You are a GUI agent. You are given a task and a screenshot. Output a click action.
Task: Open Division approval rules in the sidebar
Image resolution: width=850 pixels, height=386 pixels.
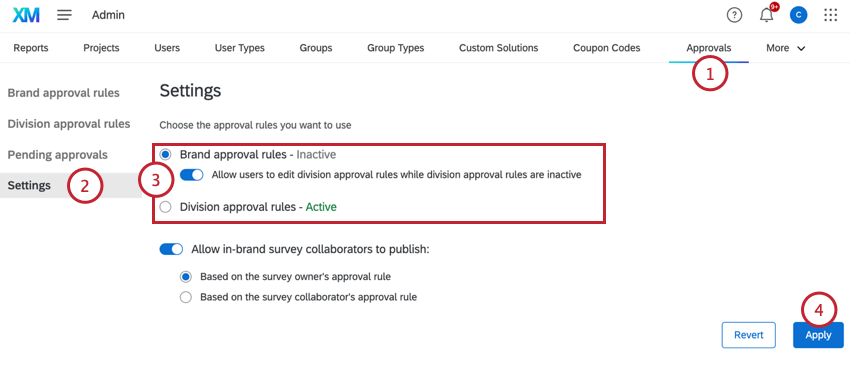pos(69,124)
